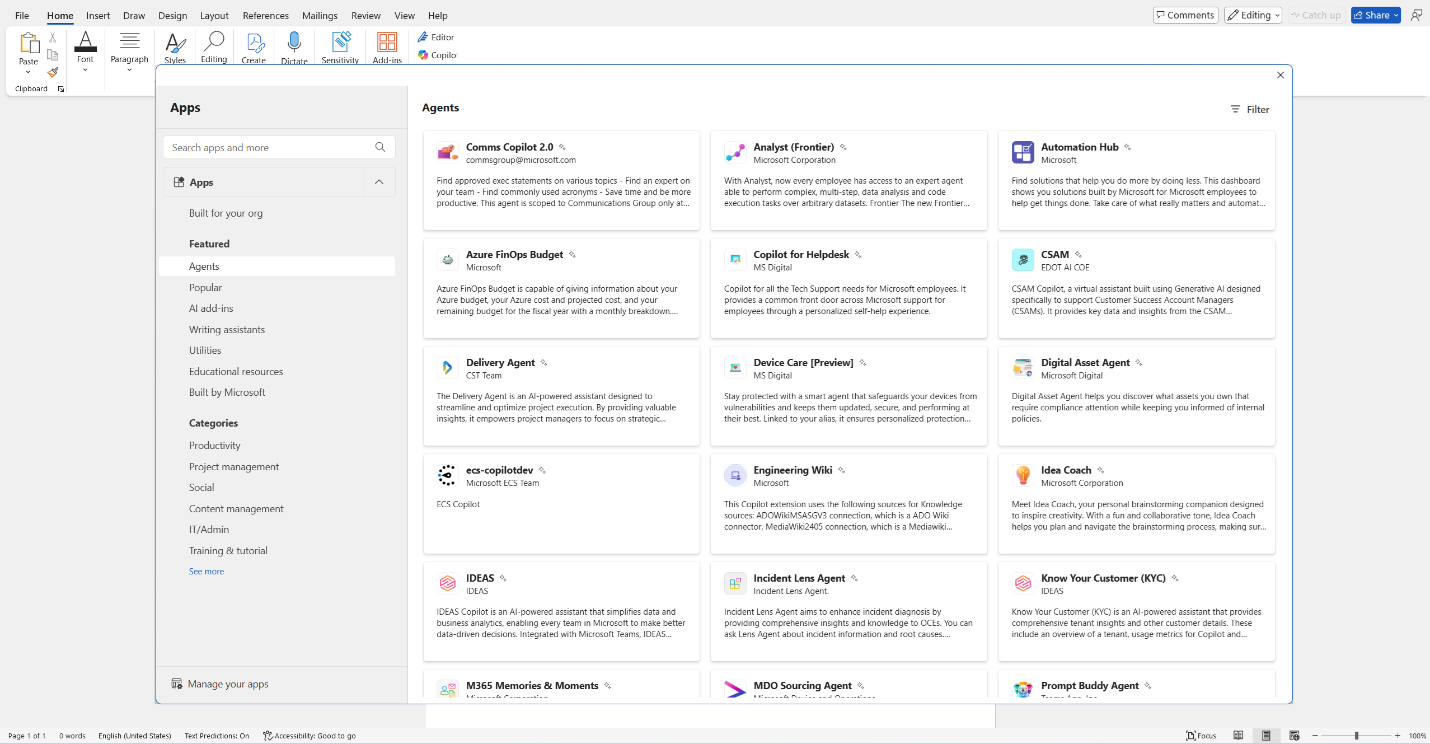
Task: Click the Know Your Customer app icon
Action: coord(1022,584)
